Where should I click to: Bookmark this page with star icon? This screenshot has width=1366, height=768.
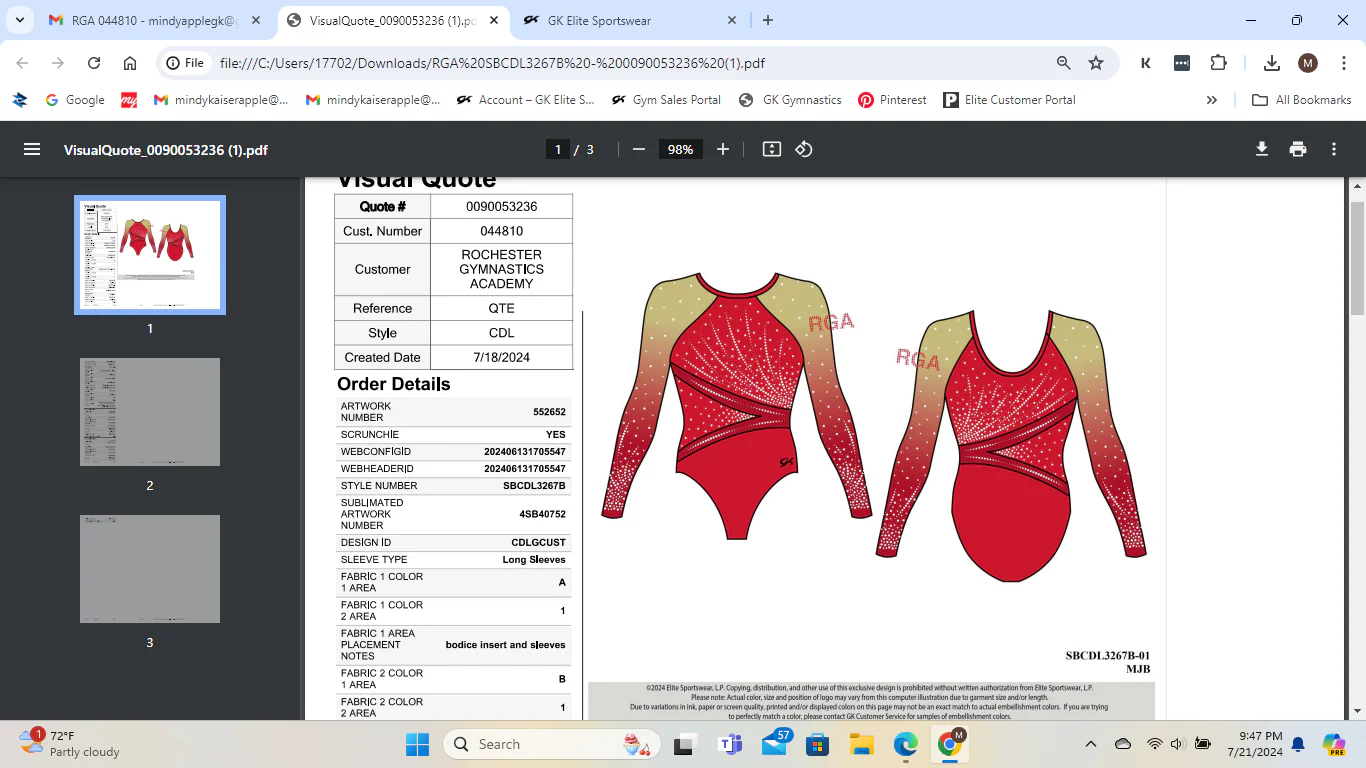point(1096,63)
